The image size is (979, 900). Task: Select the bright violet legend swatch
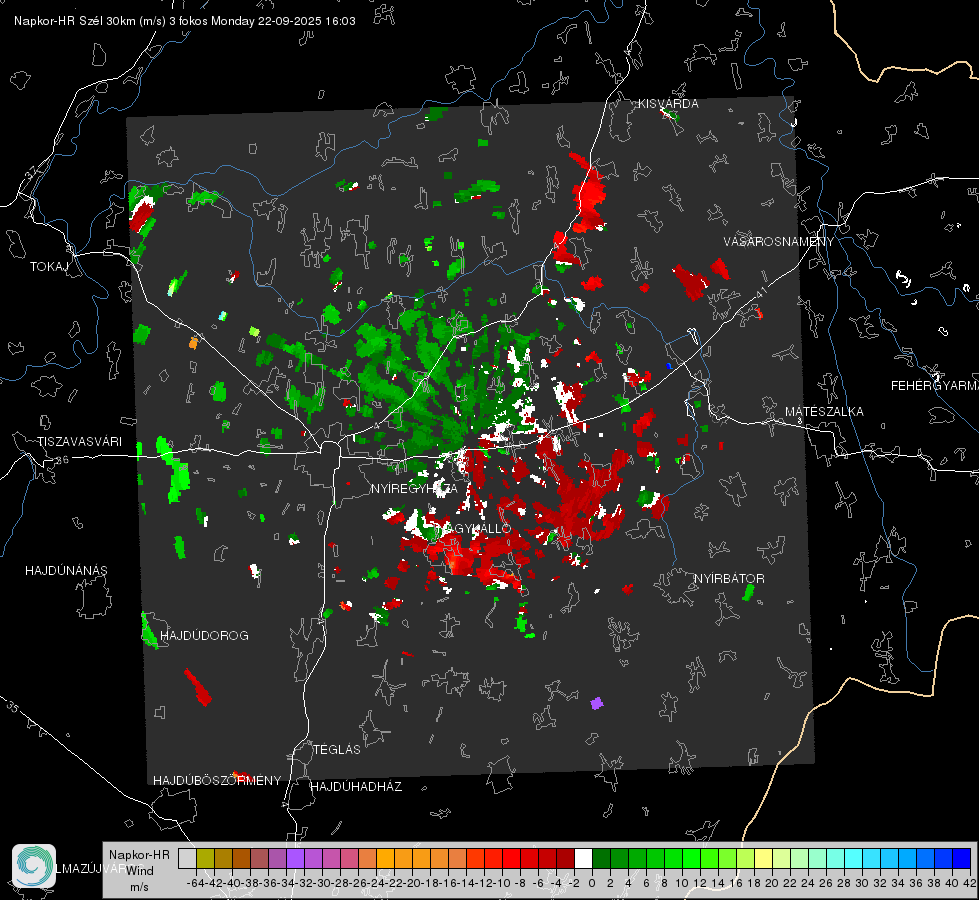(295, 858)
